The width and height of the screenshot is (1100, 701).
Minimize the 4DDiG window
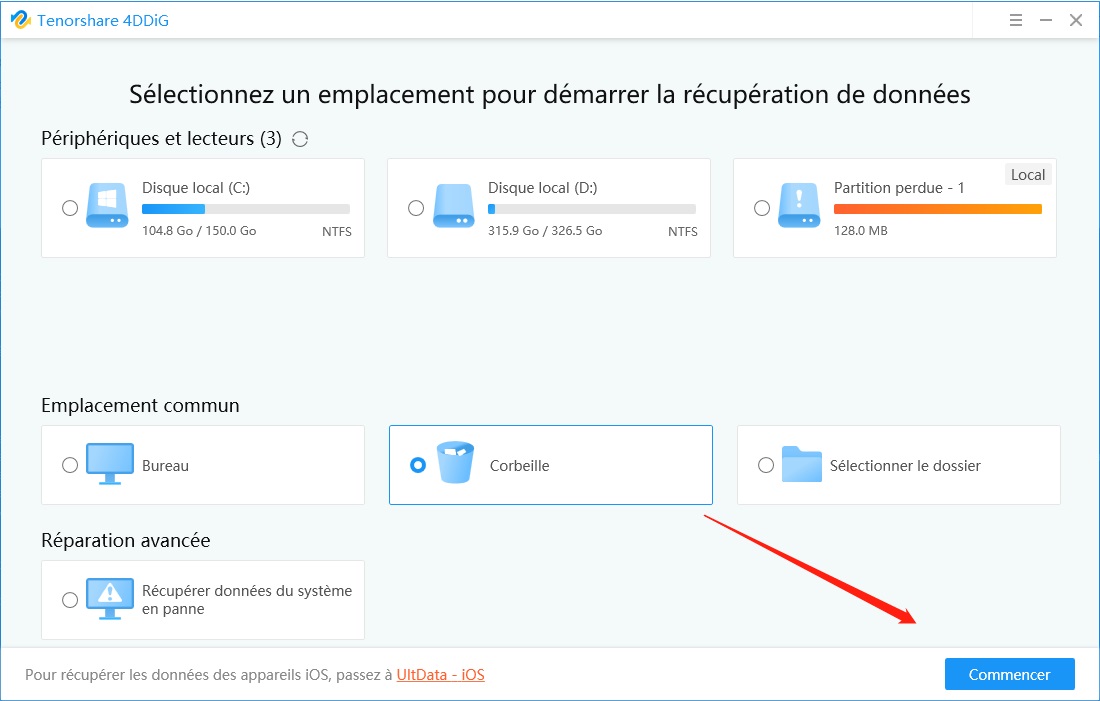click(1046, 20)
